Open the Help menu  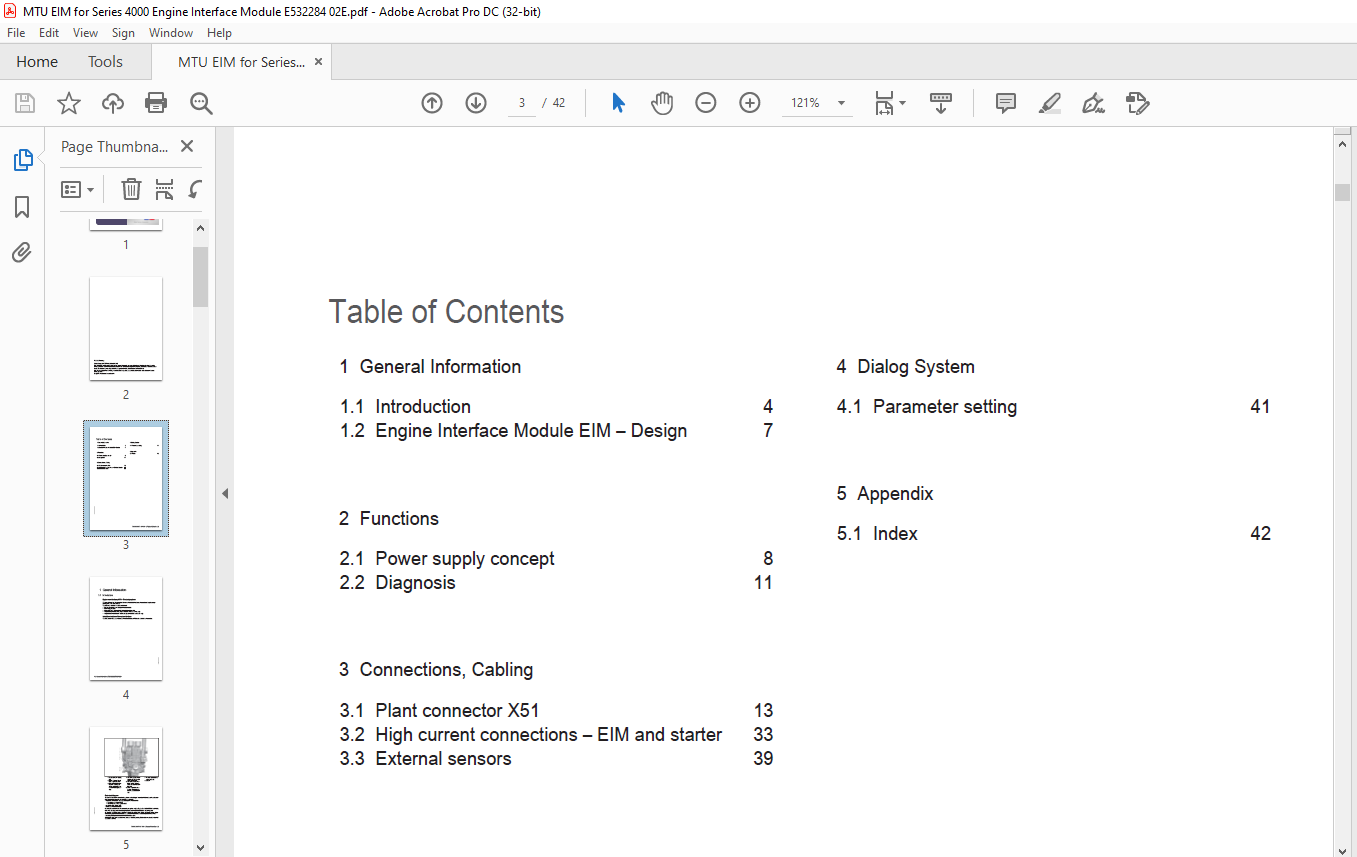219,33
